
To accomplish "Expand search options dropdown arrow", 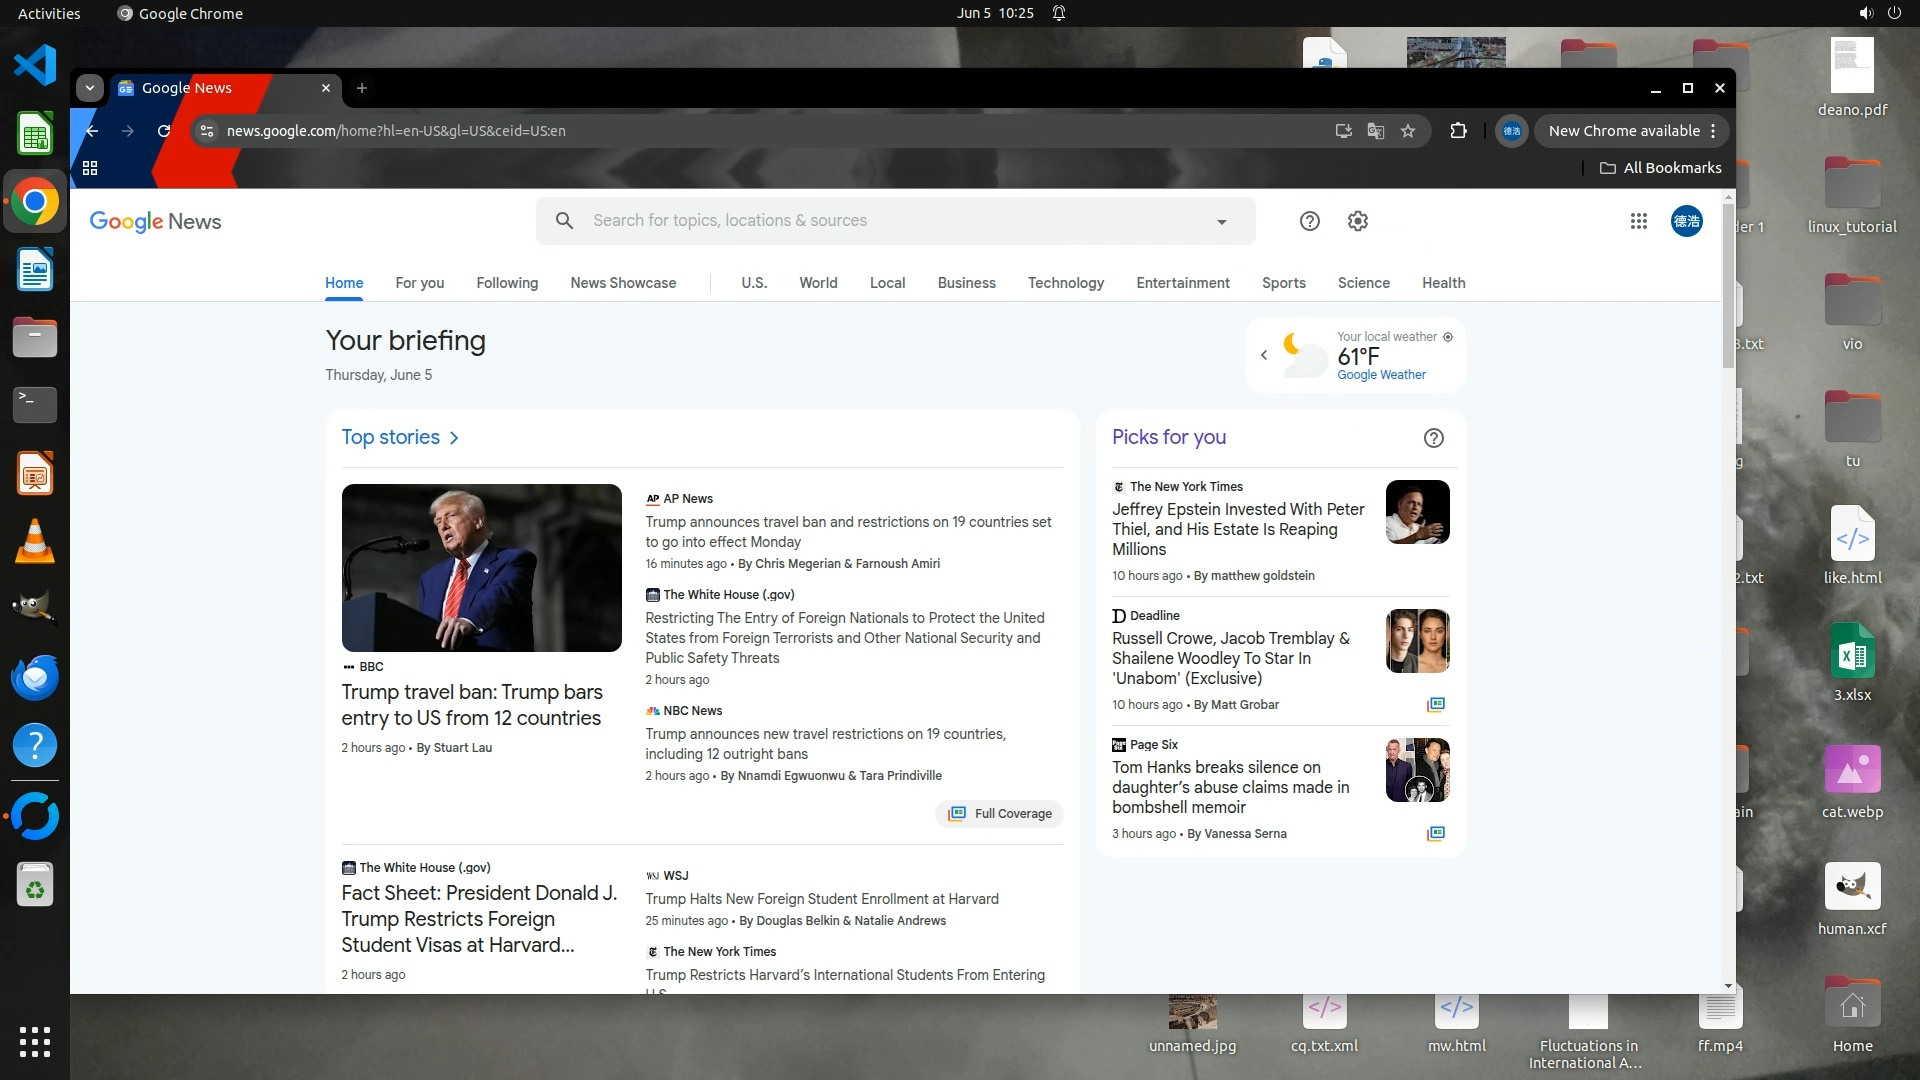I will coord(1221,222).
